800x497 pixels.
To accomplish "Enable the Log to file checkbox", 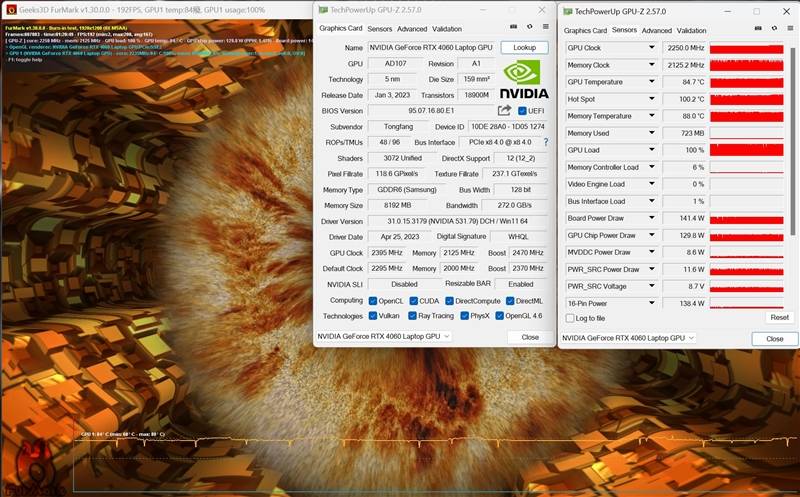I will coord(570,318).
